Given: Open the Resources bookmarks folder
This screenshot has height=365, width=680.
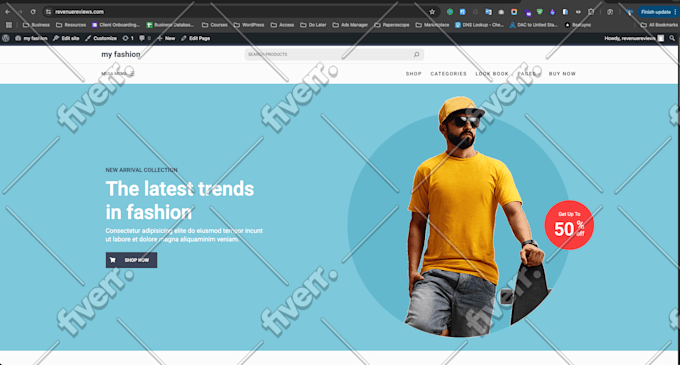Looking at the screenshot, I should pos(71,25).
